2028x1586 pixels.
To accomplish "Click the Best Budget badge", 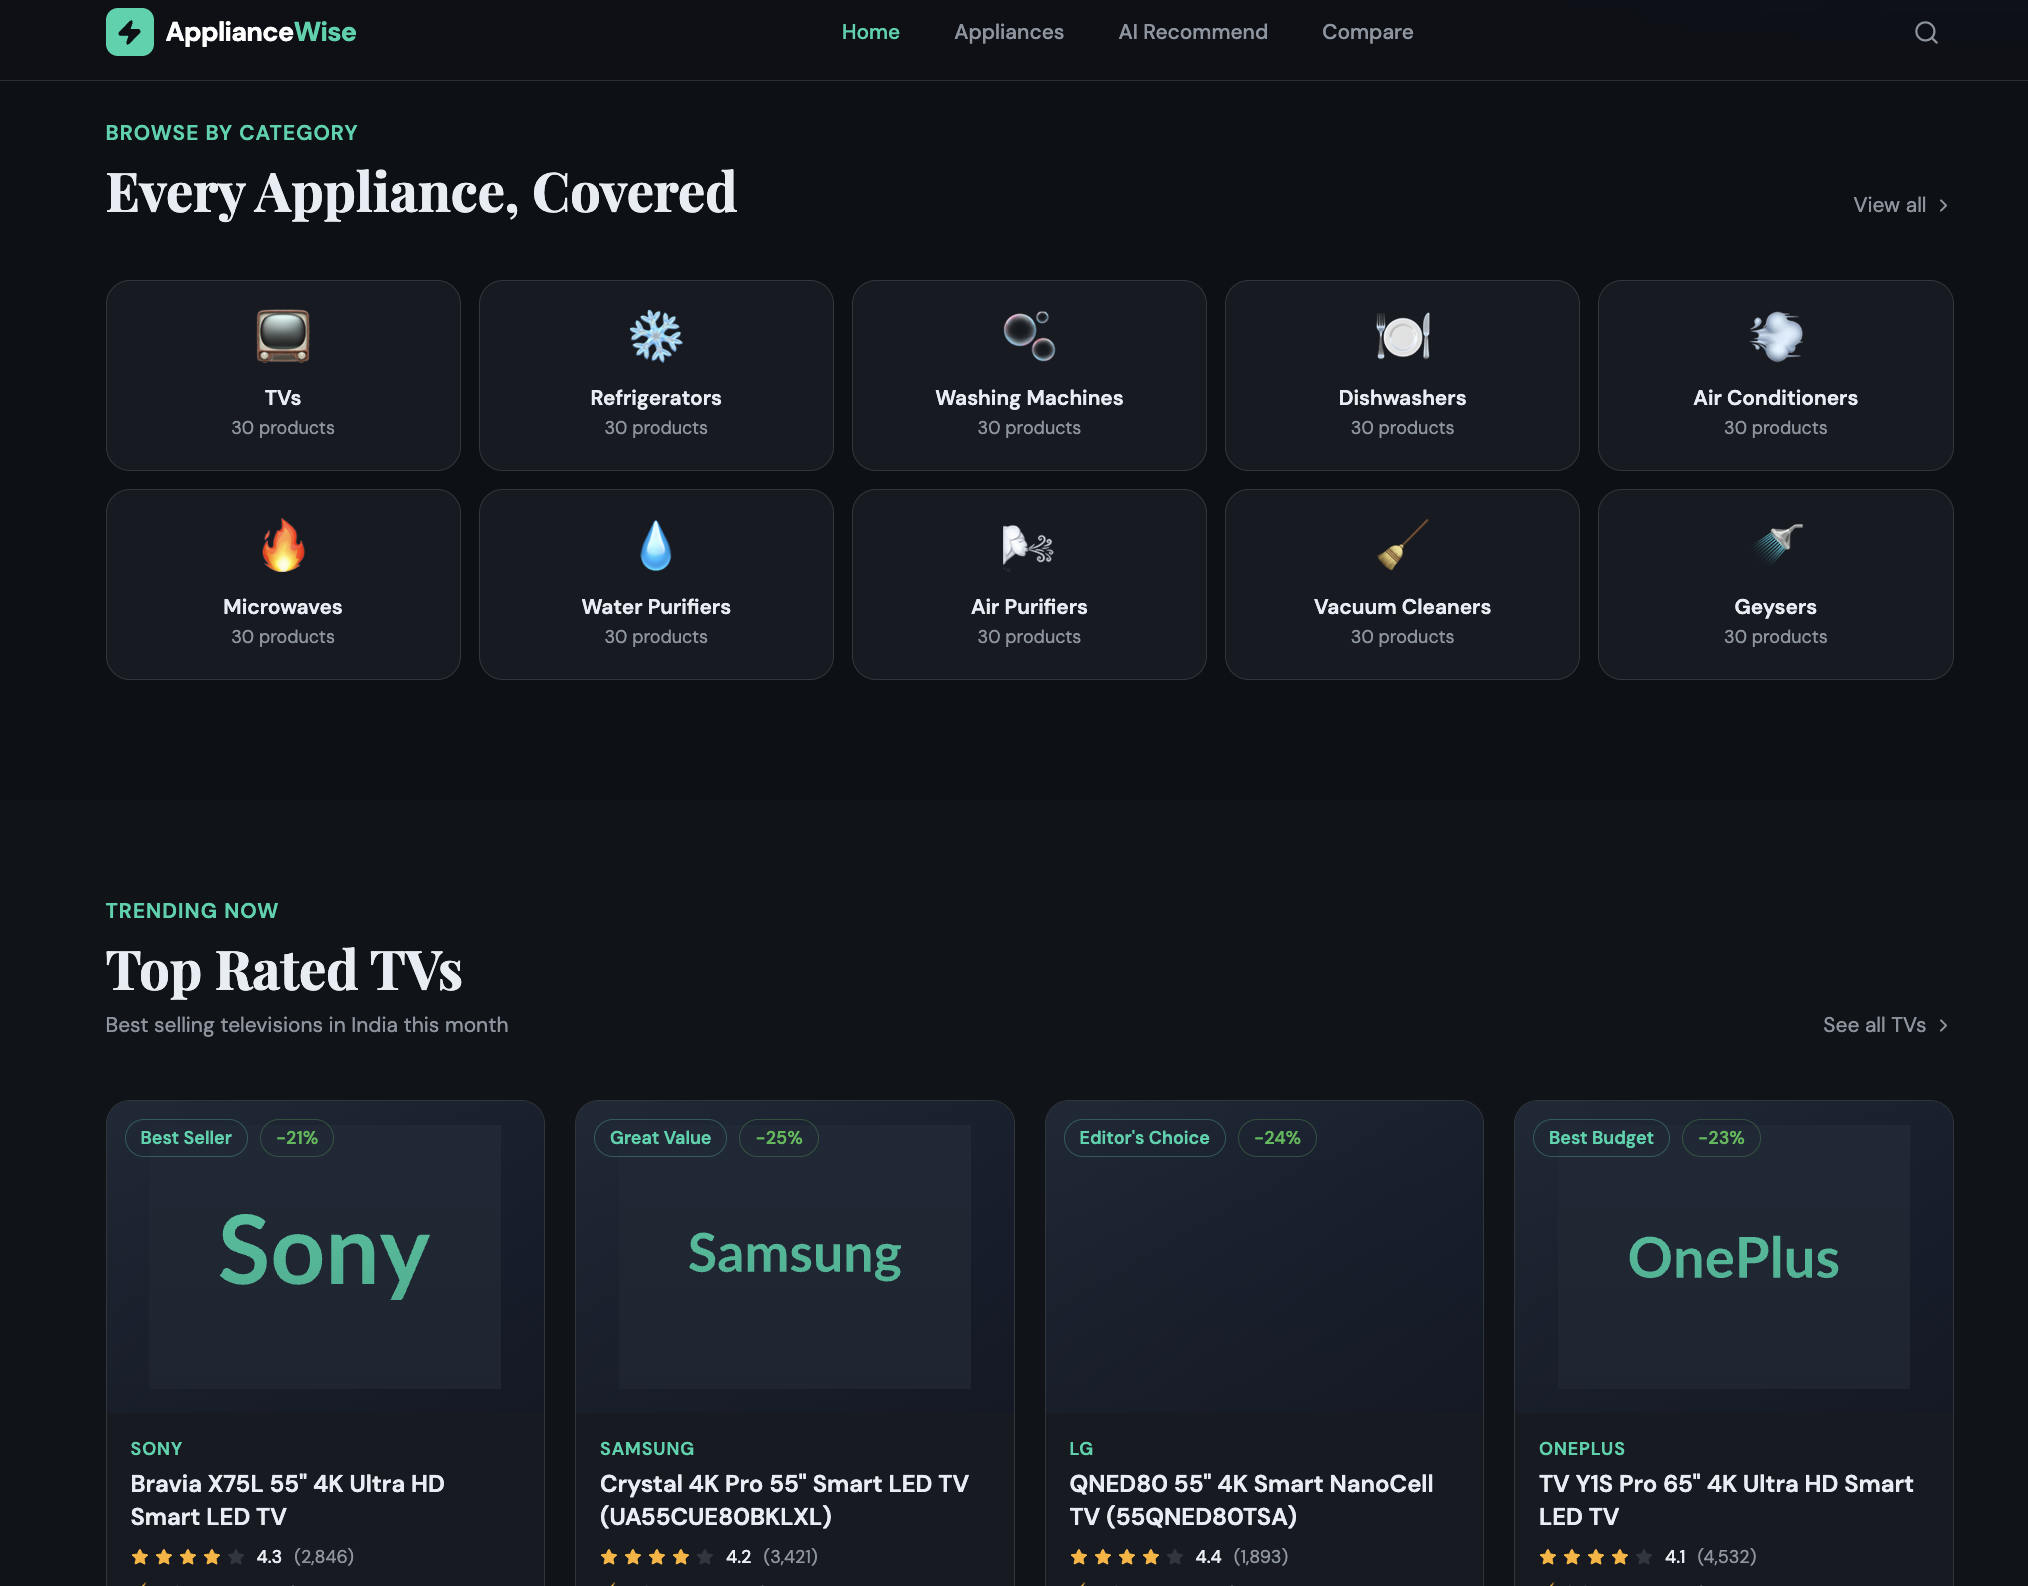I will pos(1601,1138).
